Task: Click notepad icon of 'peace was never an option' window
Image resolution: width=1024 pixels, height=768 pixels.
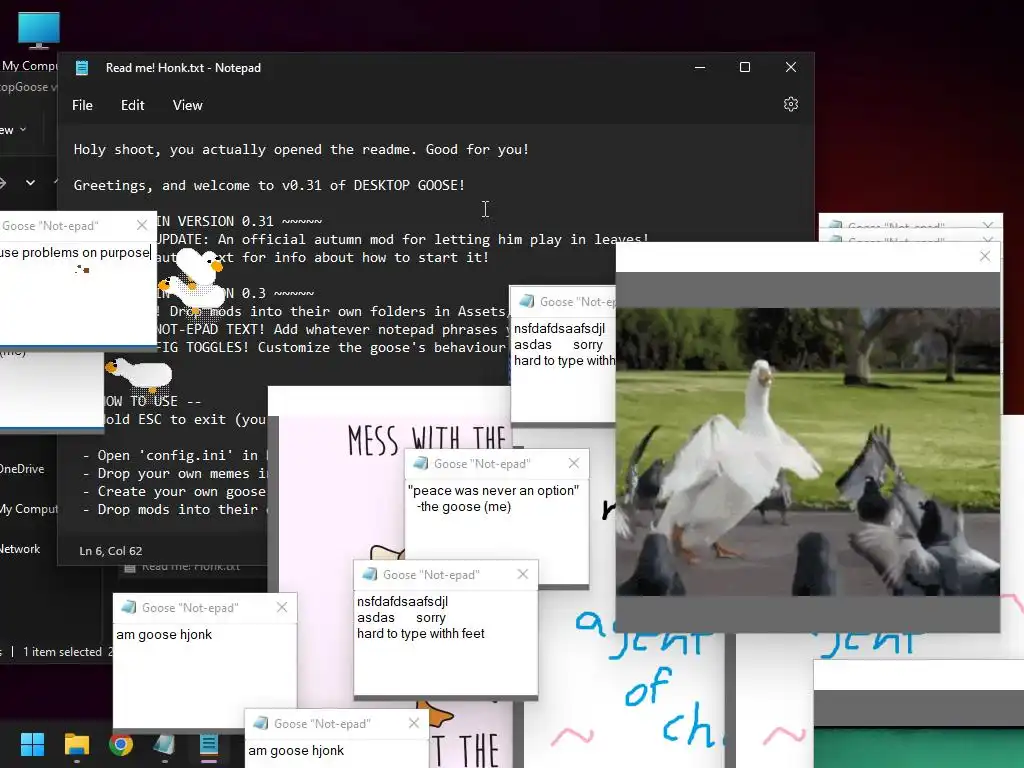Action: tap(421, 464)
